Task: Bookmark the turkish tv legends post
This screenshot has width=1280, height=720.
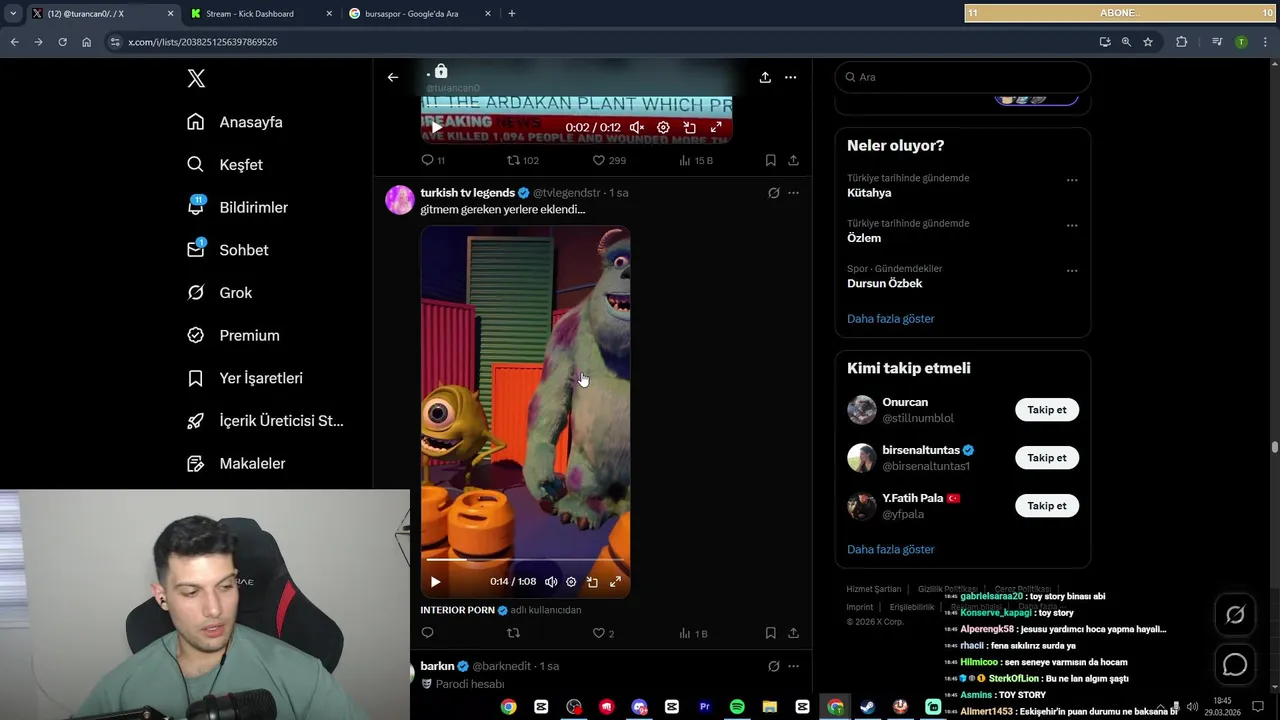Action: pos(770,633)
